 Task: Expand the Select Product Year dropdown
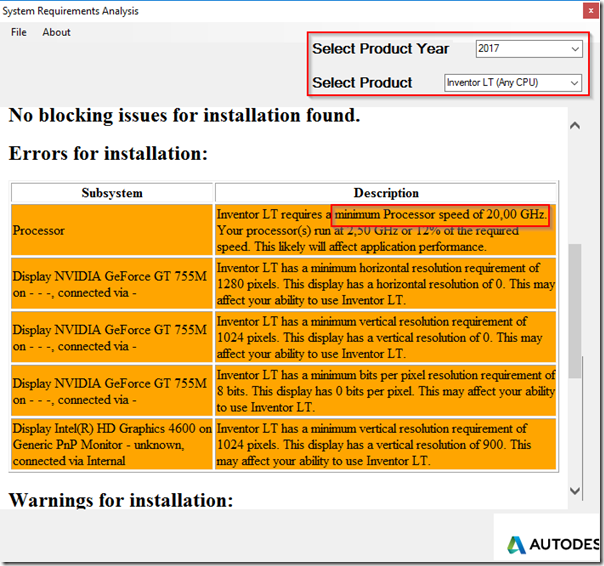(x=529, y=49)
